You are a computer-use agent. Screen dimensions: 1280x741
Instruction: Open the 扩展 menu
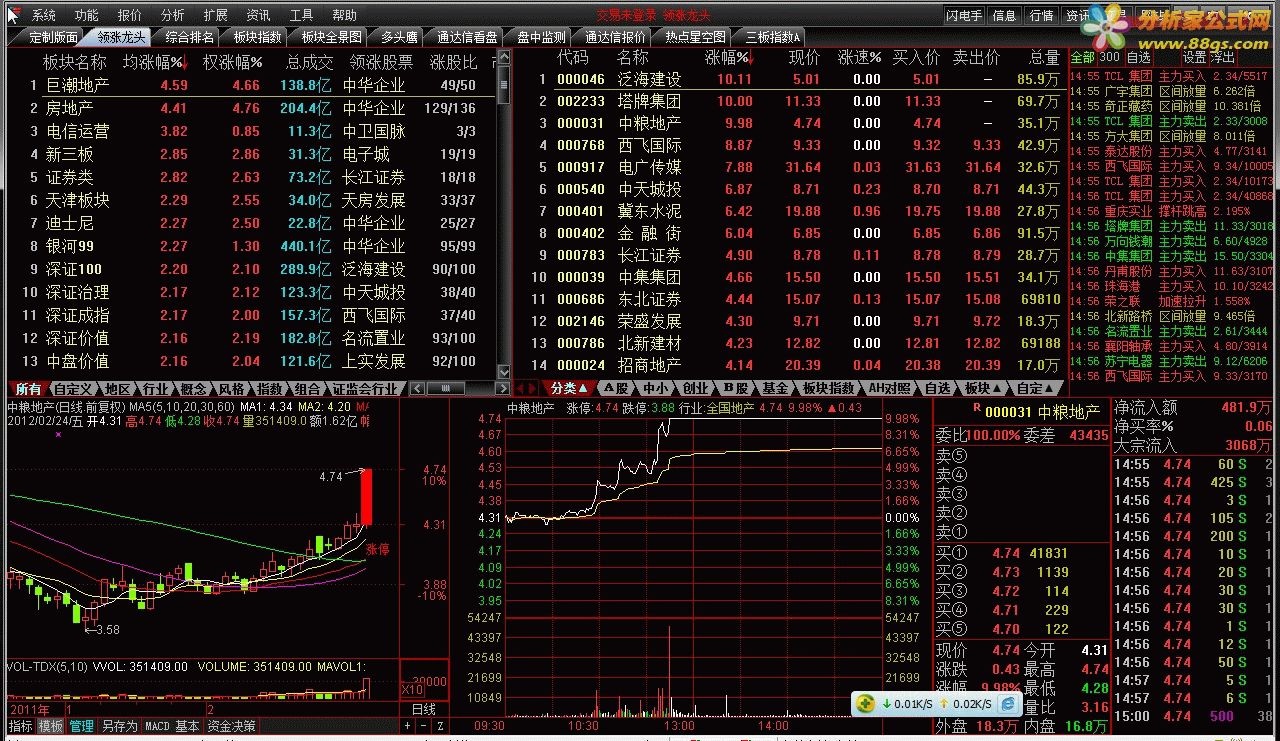(216, 15)
